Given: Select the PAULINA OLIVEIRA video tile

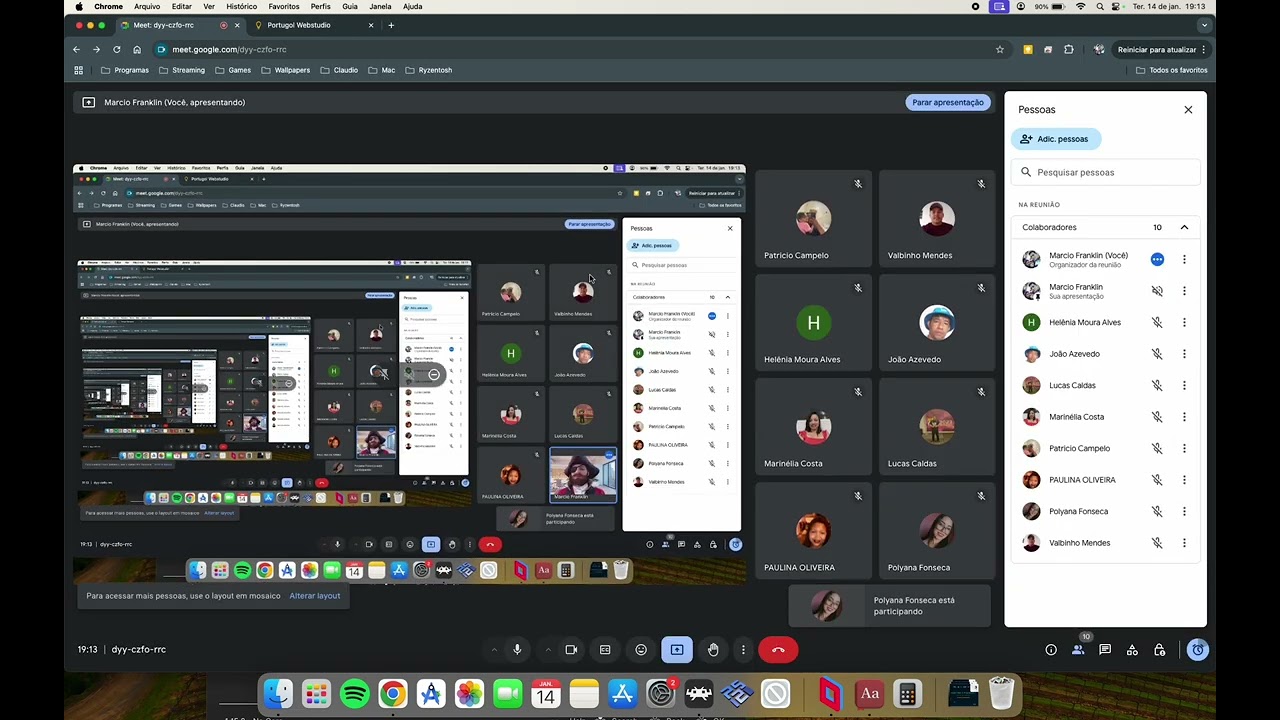Looking at the screenshot, I should click(812, 533).
